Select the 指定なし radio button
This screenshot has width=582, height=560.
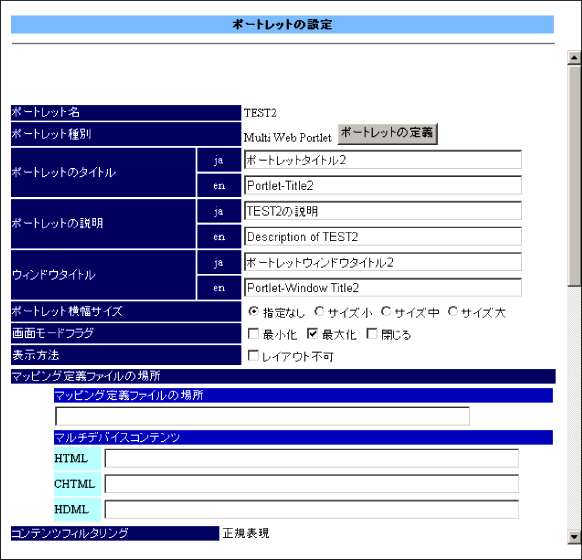click(254, 312)
